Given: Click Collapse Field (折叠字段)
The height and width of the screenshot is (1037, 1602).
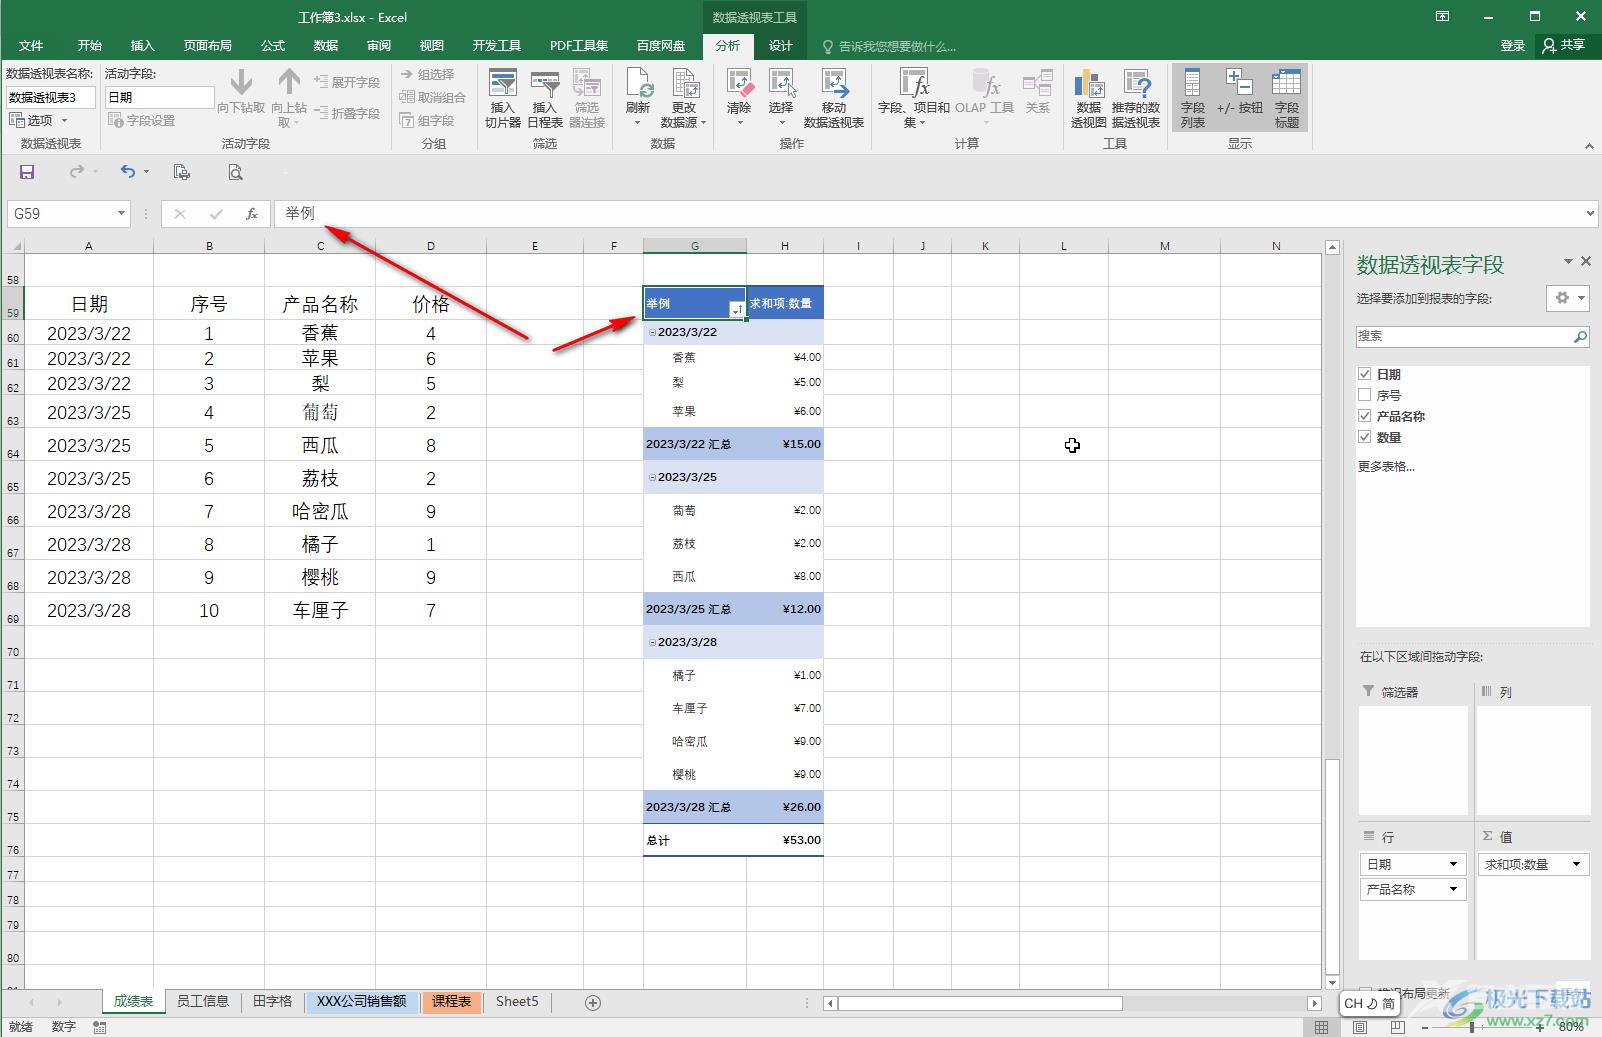Looking at the screenshot, I should coord(347,113).
